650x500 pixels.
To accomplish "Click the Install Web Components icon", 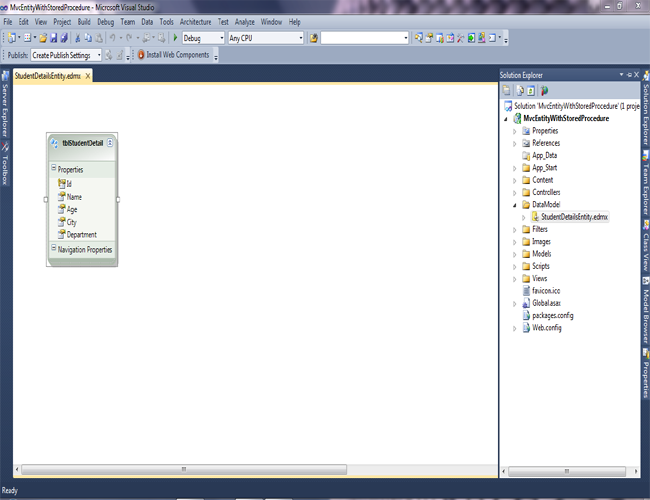I will (x=141, y=55).
